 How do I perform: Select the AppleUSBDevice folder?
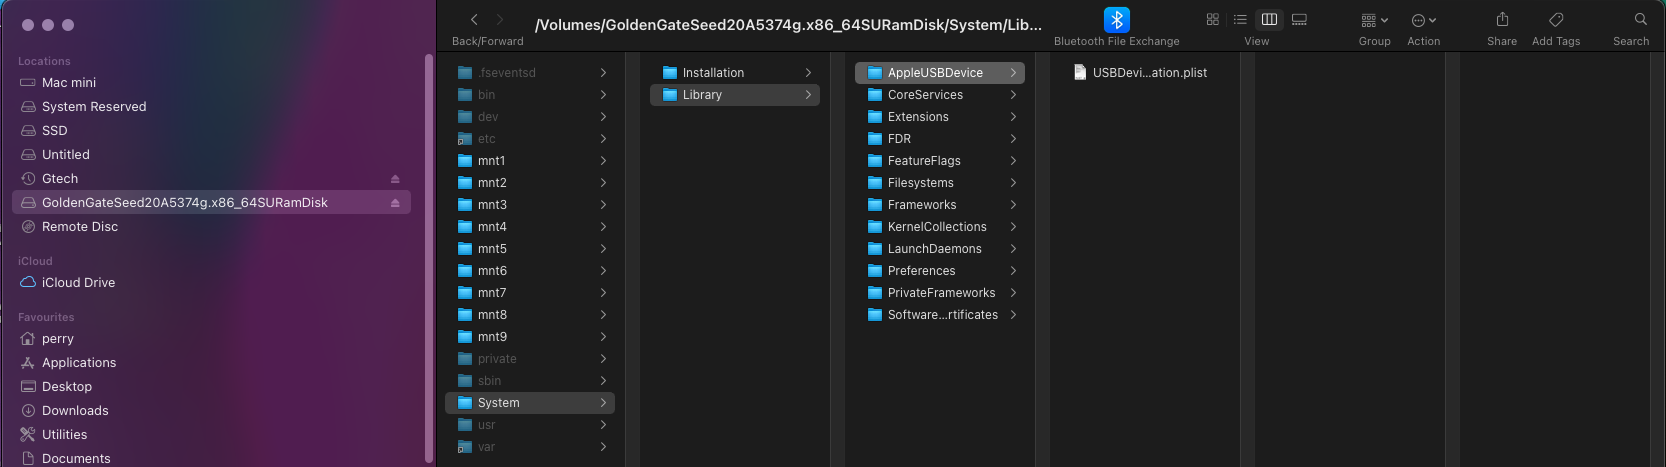pyautogui.click(x=940, y=73)
